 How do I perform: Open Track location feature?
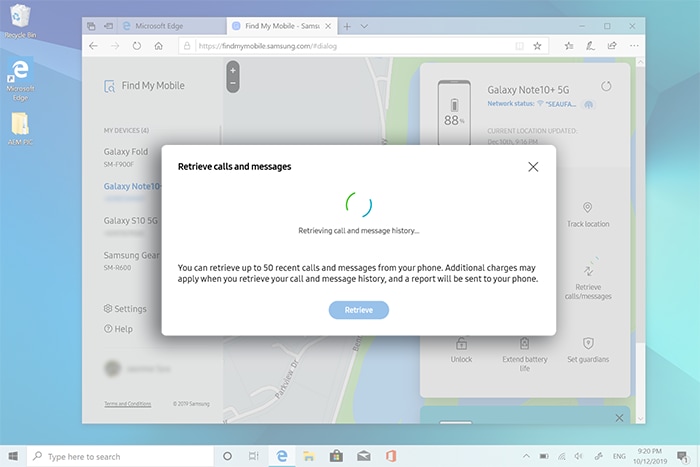(x=588, y=215)
